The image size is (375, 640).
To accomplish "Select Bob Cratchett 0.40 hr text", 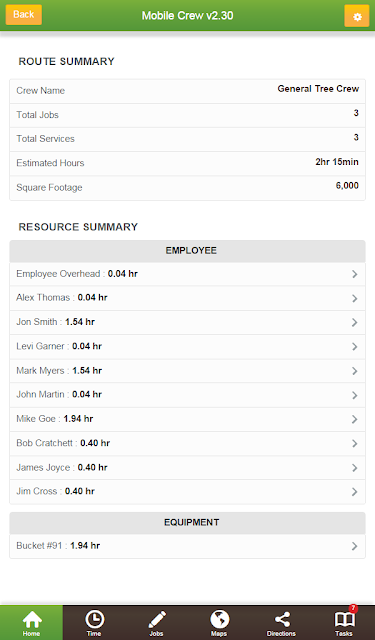I will click(63, 443).
